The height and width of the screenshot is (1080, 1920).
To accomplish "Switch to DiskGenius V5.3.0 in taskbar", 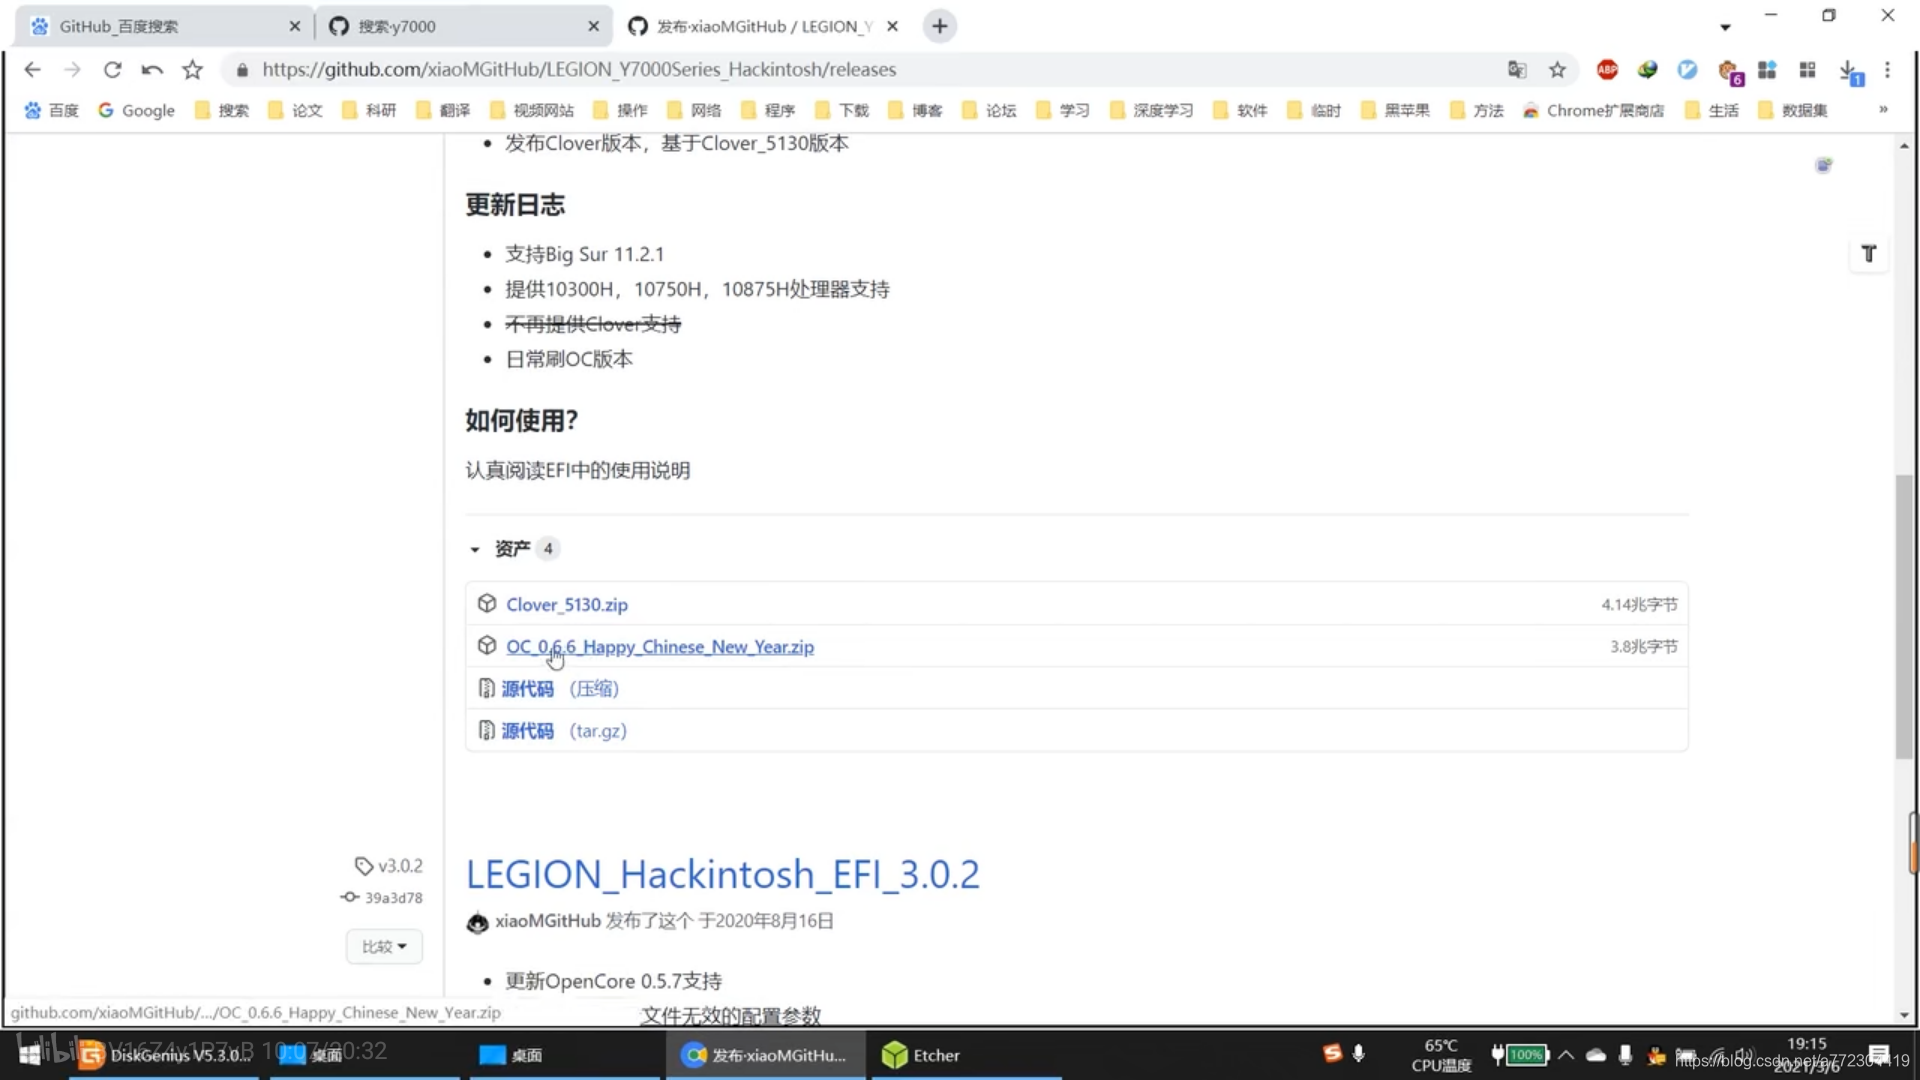I will point(165,1055).
